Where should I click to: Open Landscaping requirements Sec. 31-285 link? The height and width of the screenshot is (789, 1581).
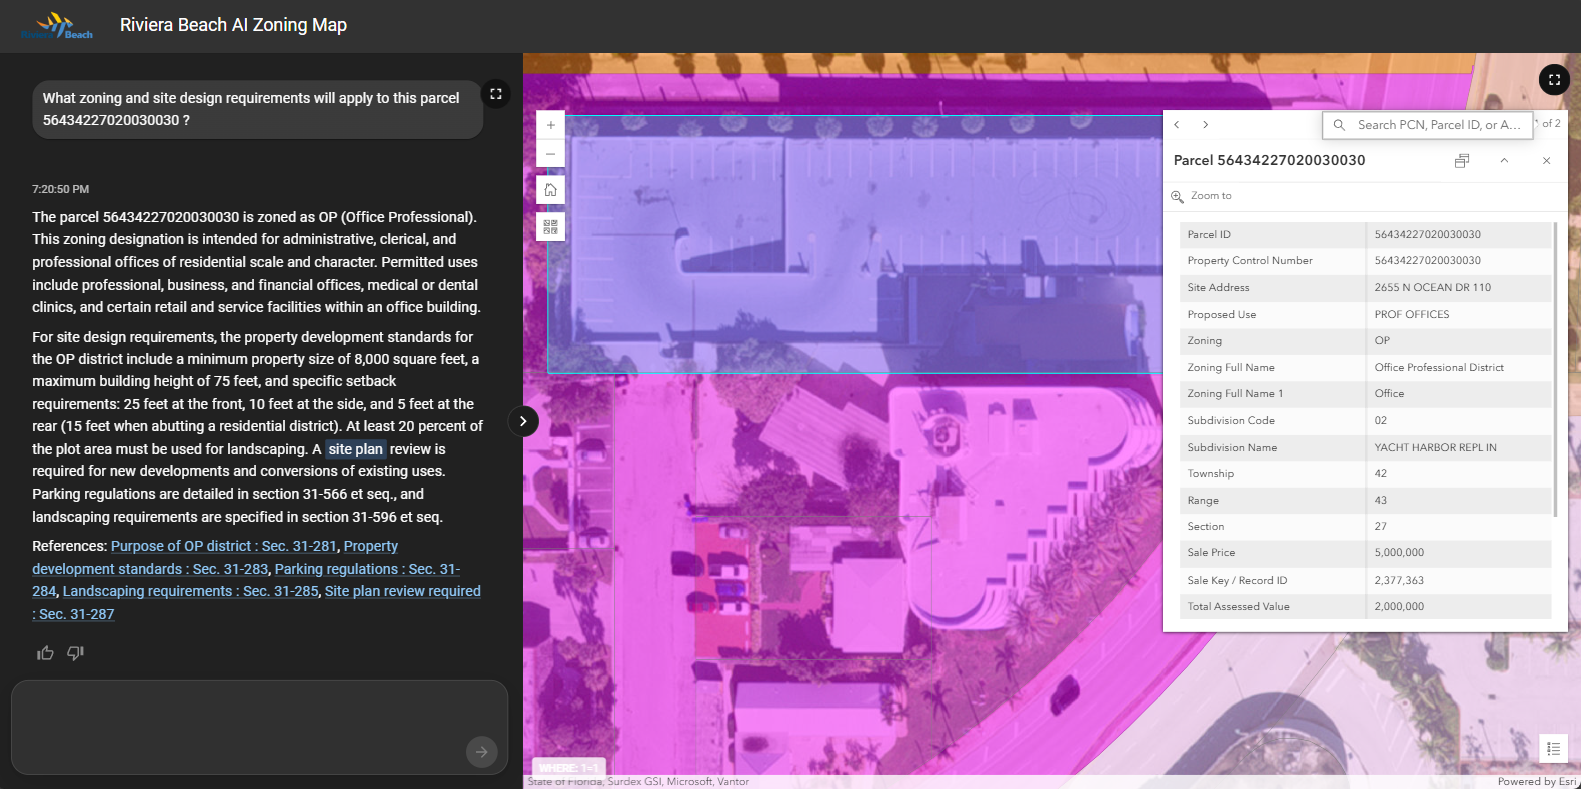click(190, 591)
